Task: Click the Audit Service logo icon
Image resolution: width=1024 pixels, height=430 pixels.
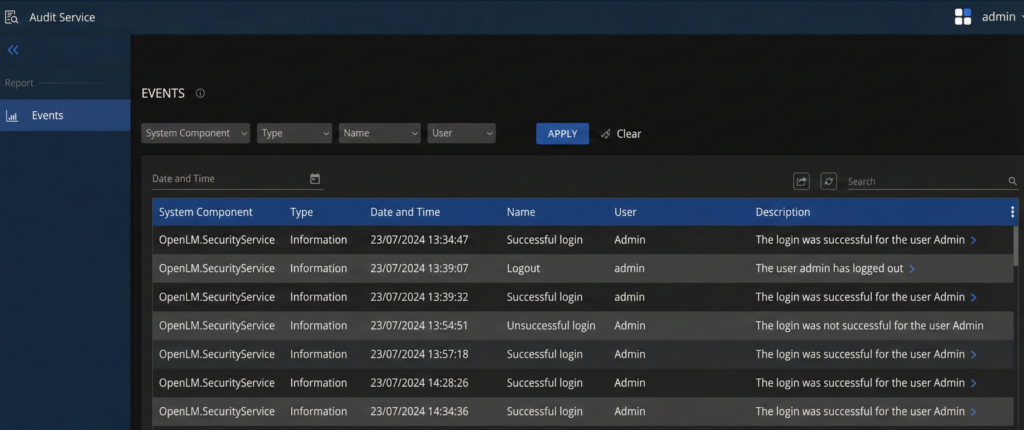Action: tap(13, 17)
